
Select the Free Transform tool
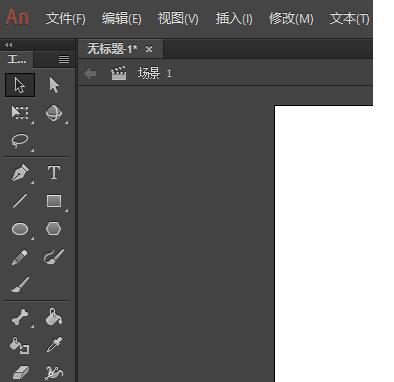(x=20, y=113)
